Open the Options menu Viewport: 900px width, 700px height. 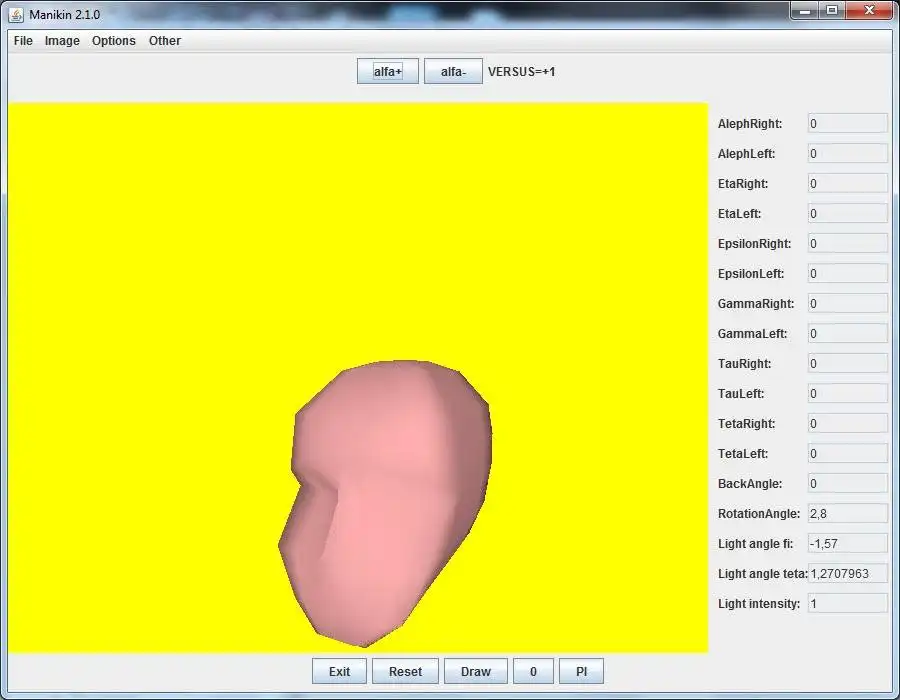114,41
